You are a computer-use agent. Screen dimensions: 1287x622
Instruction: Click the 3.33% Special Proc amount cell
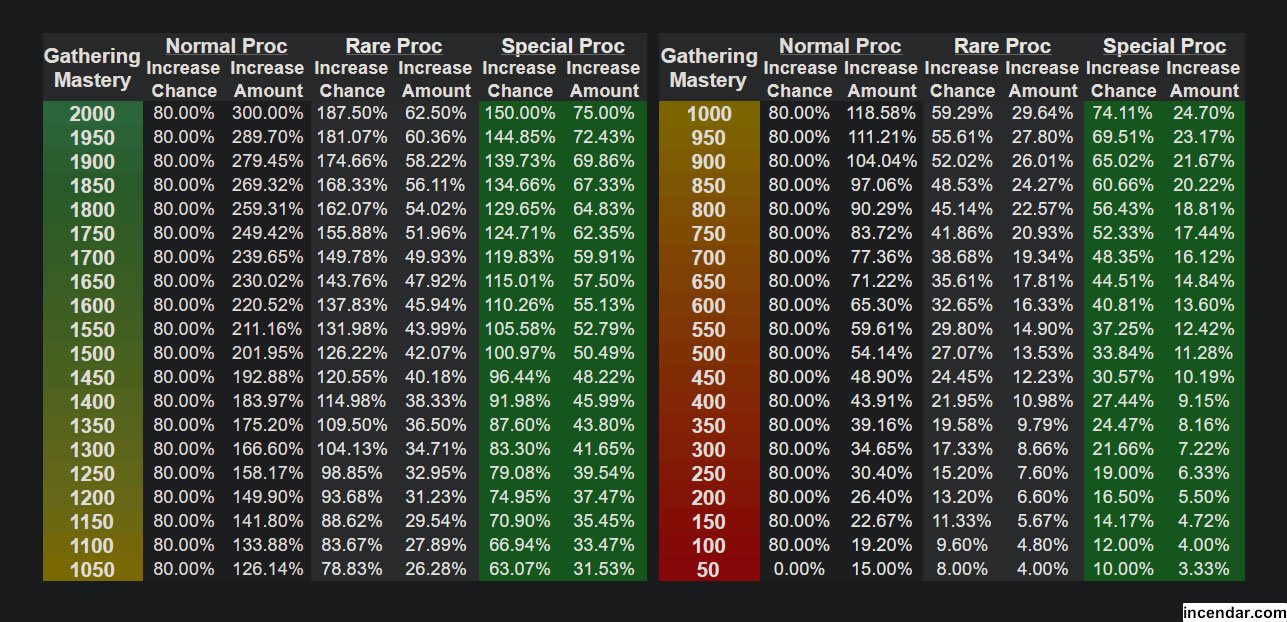pyautogui.click(x=1205, y=569)
